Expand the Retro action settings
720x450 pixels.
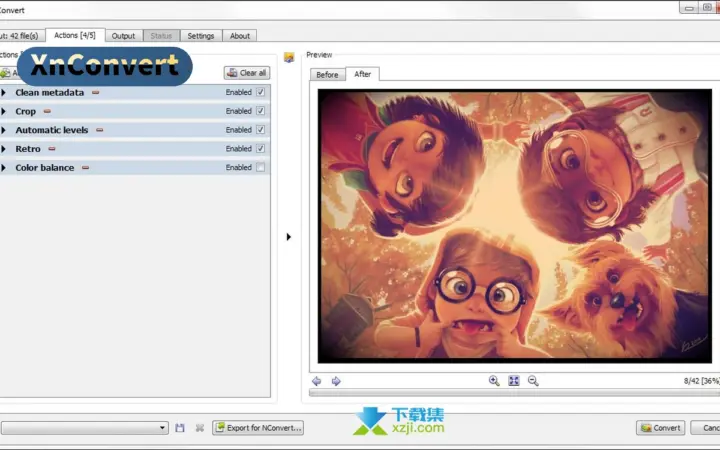point(4,149)
